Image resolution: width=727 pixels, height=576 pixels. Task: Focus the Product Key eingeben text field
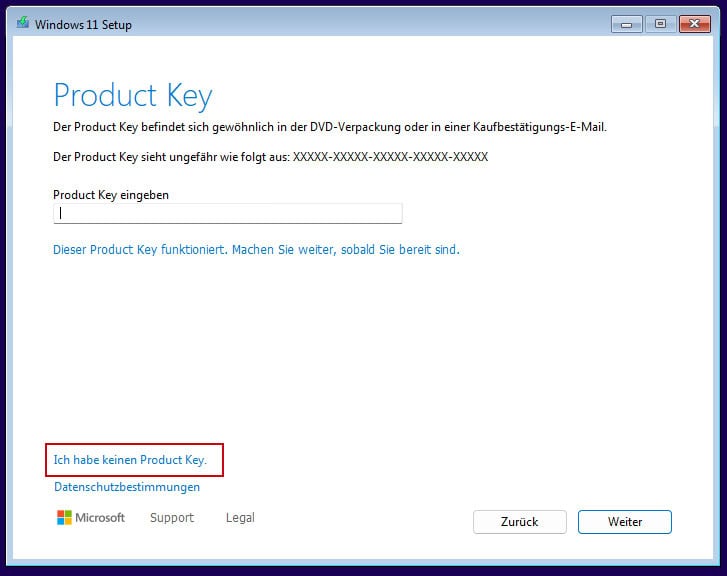pos(228,213)
